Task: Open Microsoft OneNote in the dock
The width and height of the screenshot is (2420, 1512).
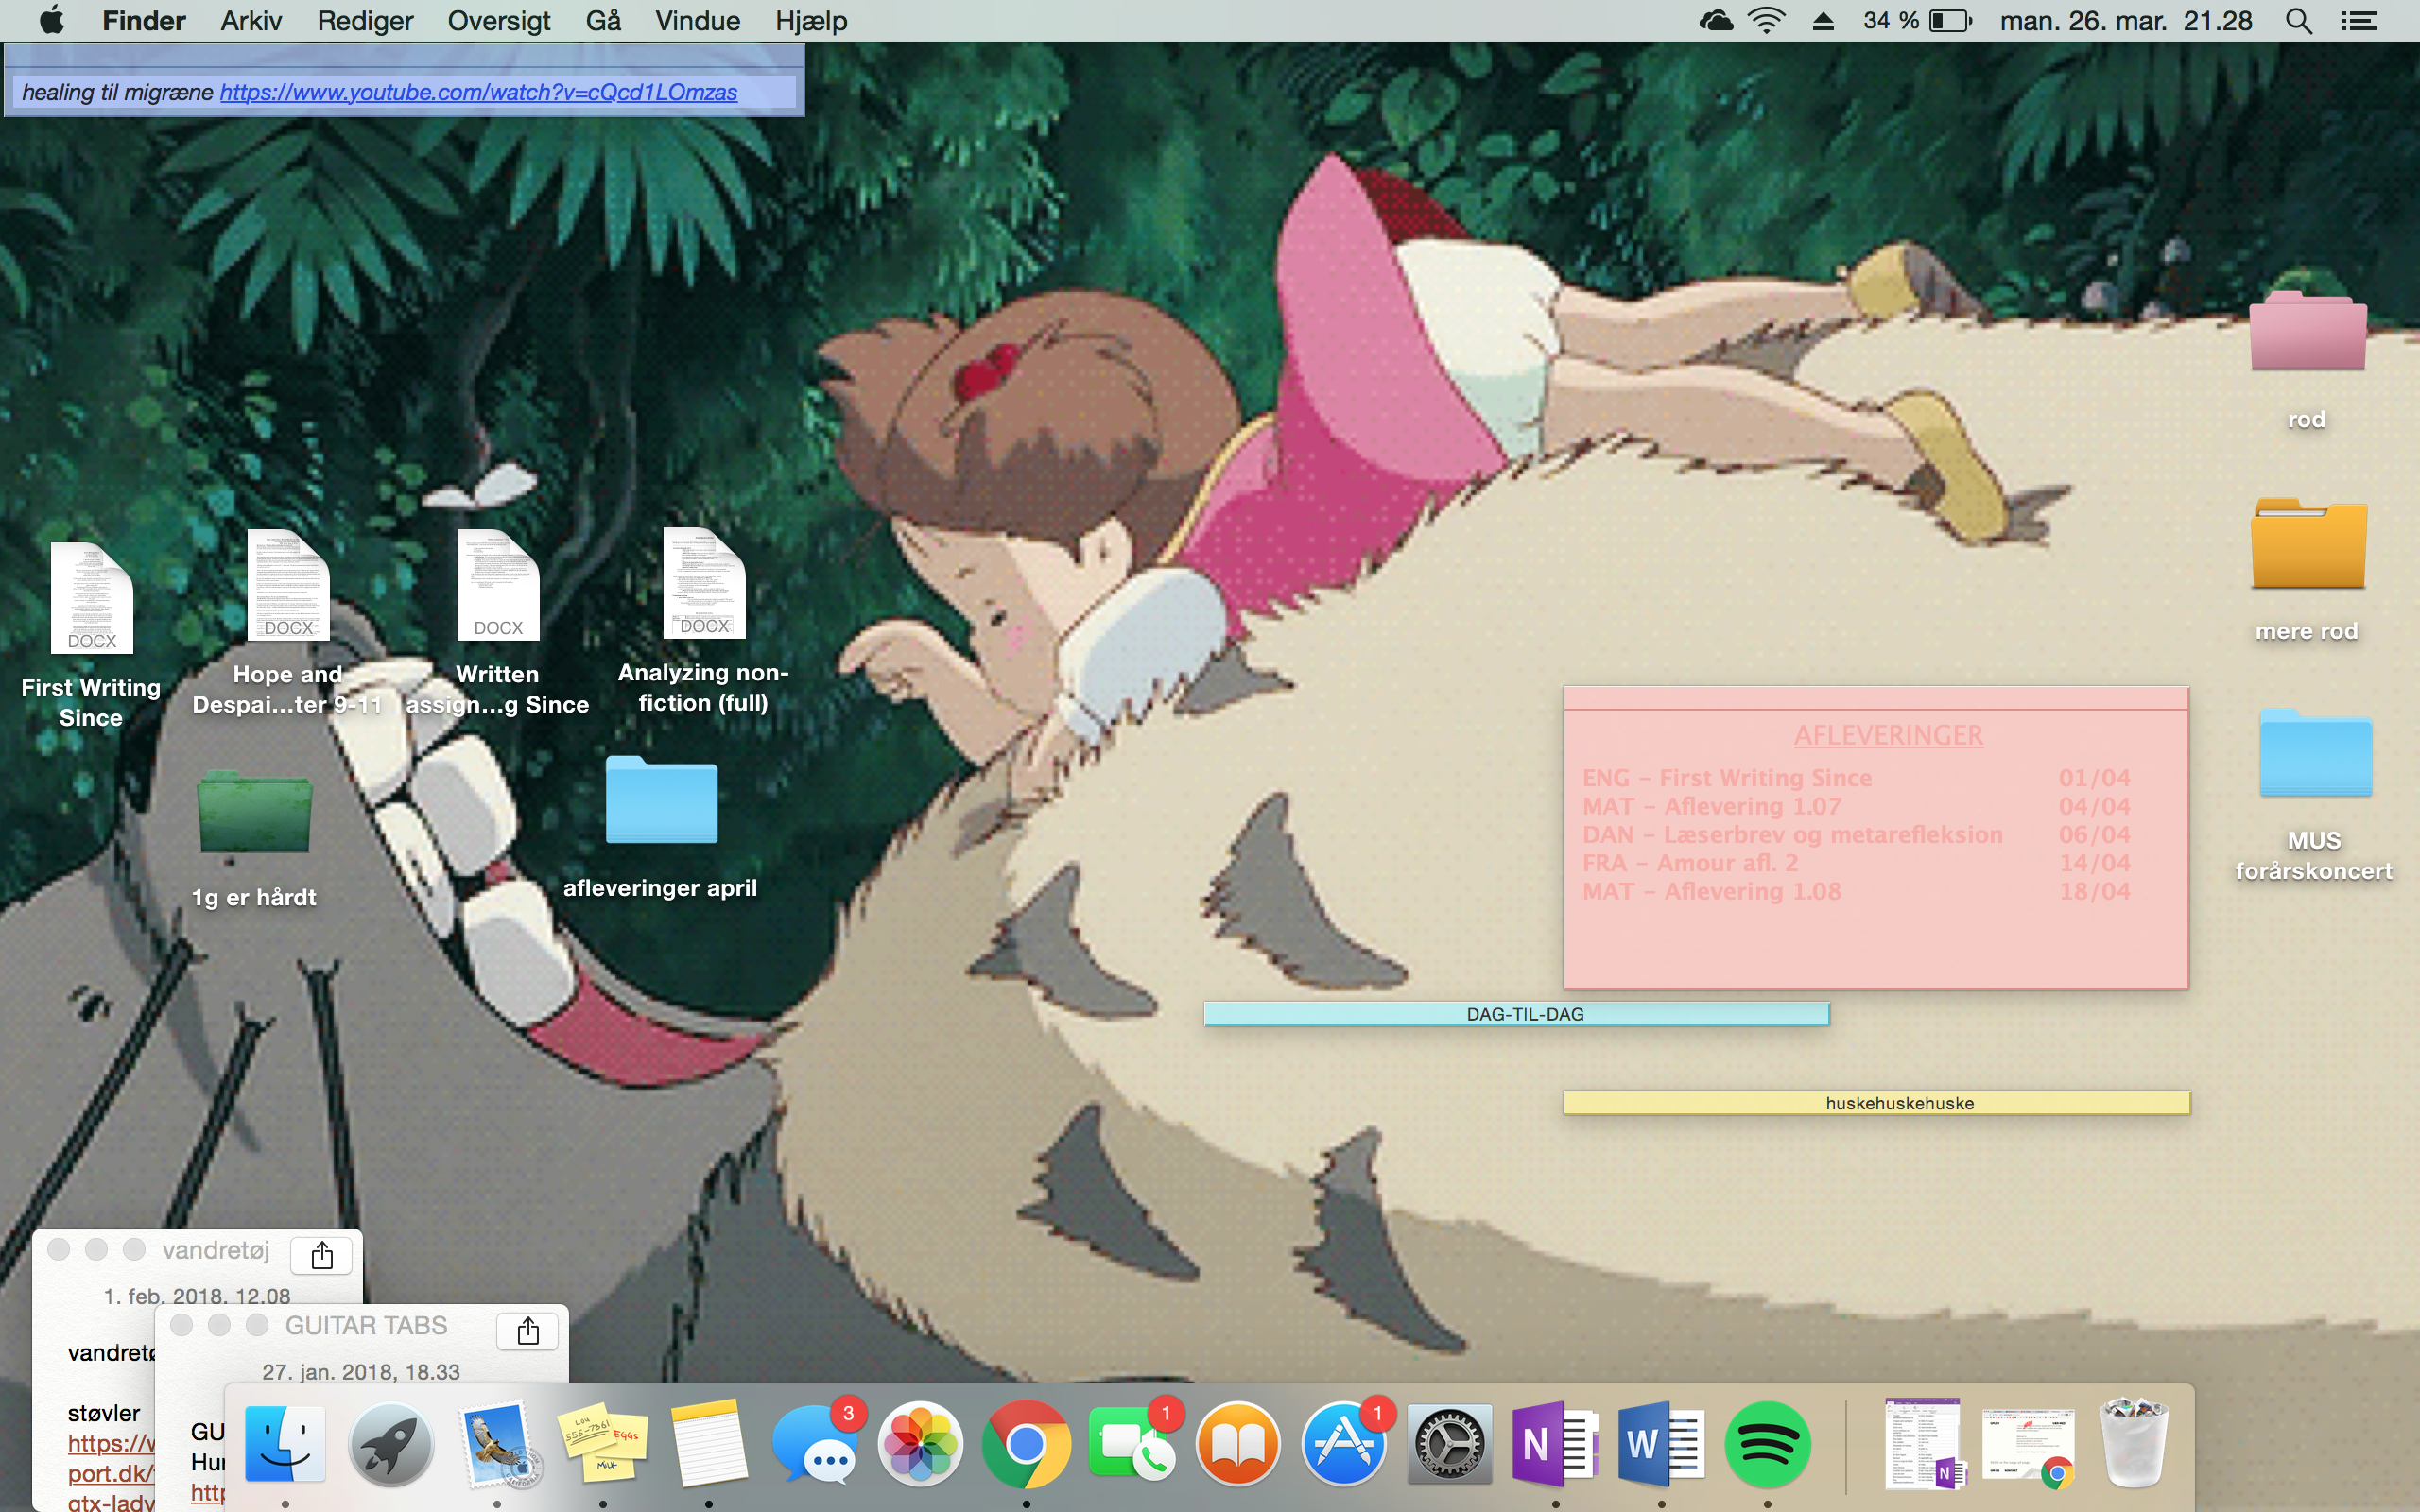Action: pos(1555,1444)
